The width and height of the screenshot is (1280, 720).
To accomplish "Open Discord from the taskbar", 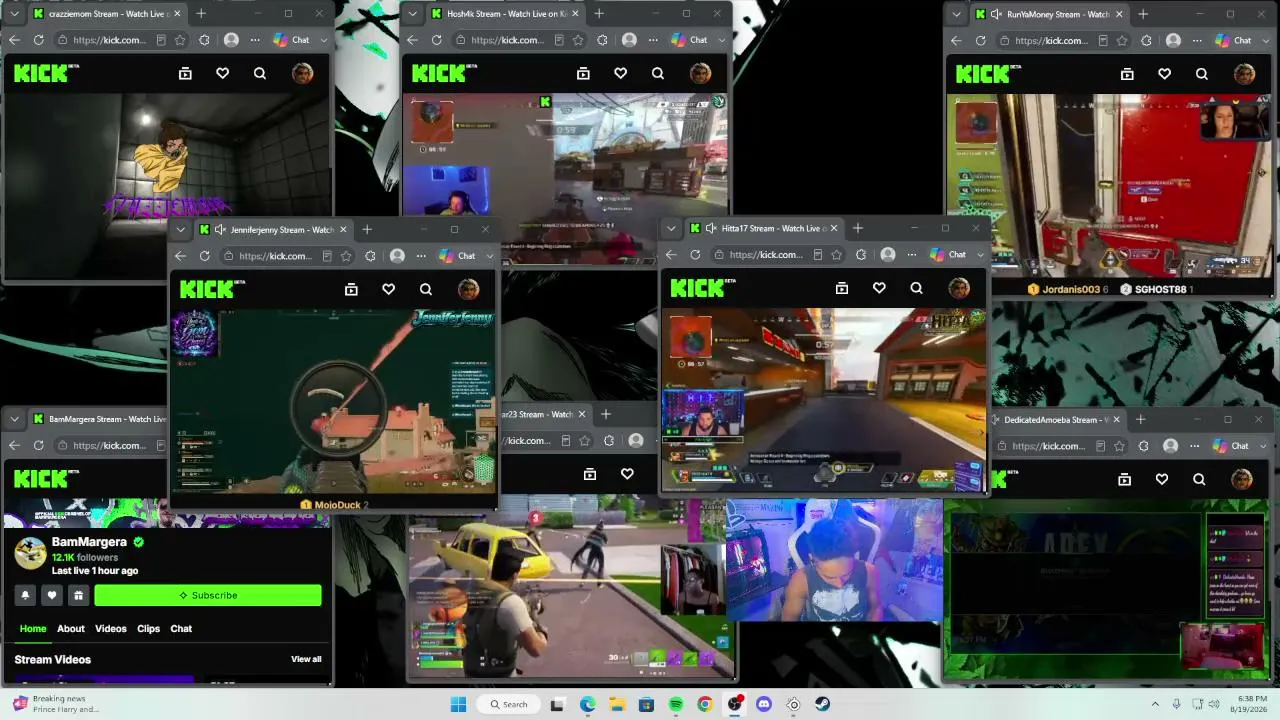I will coord(764,704).
